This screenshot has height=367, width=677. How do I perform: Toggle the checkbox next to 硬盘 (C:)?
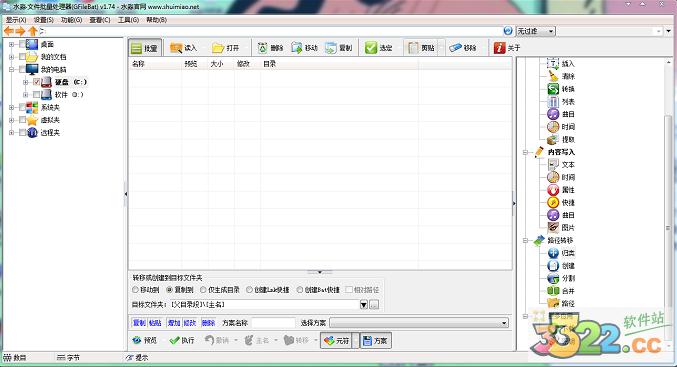click(x=37, y=82)
